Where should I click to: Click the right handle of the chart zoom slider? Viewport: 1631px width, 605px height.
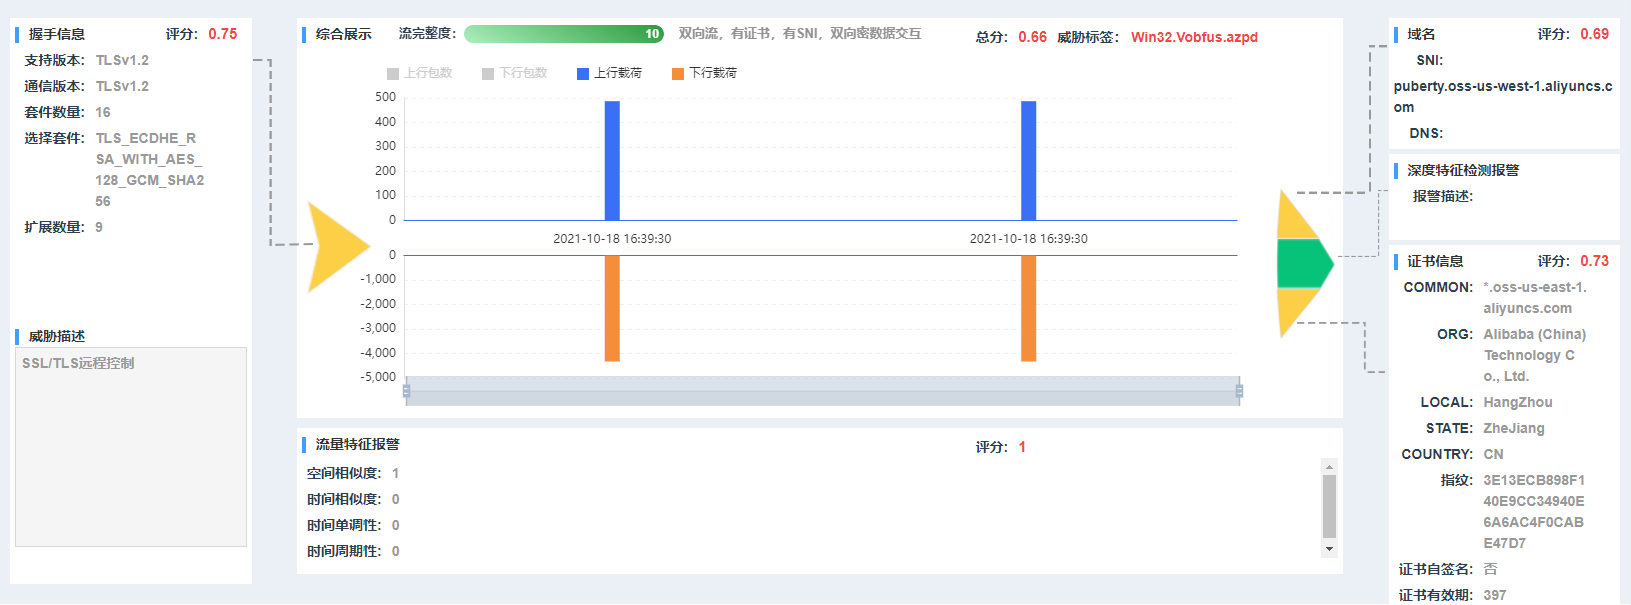(1239, 391)
